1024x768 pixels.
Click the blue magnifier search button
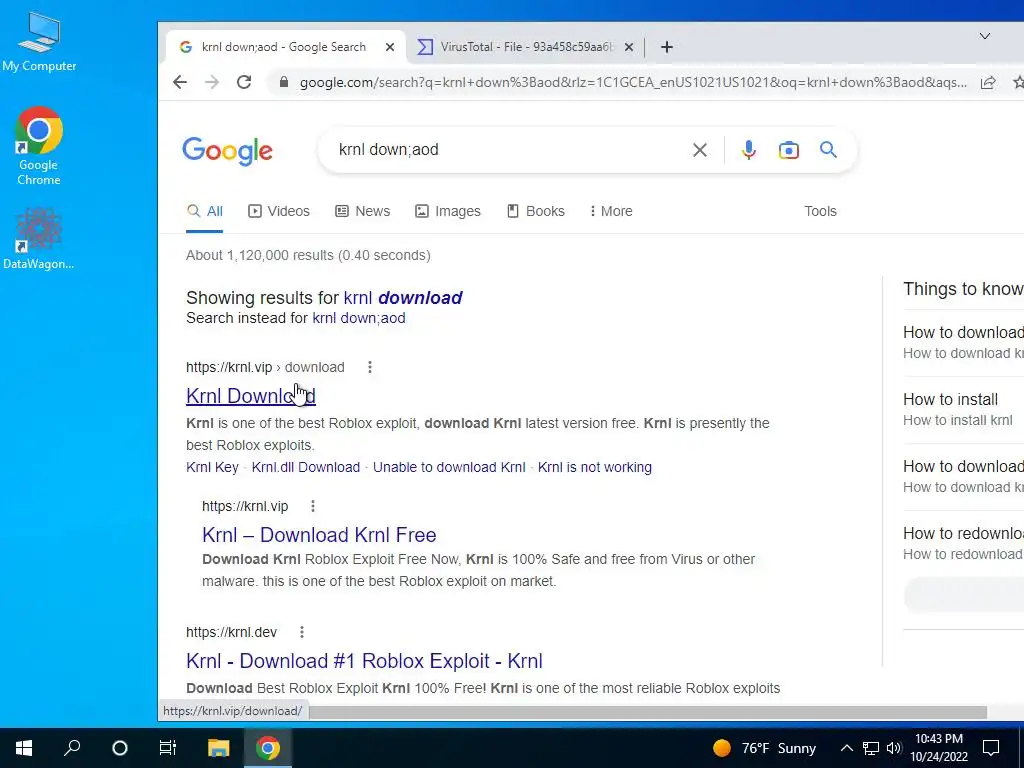(828, 150)
